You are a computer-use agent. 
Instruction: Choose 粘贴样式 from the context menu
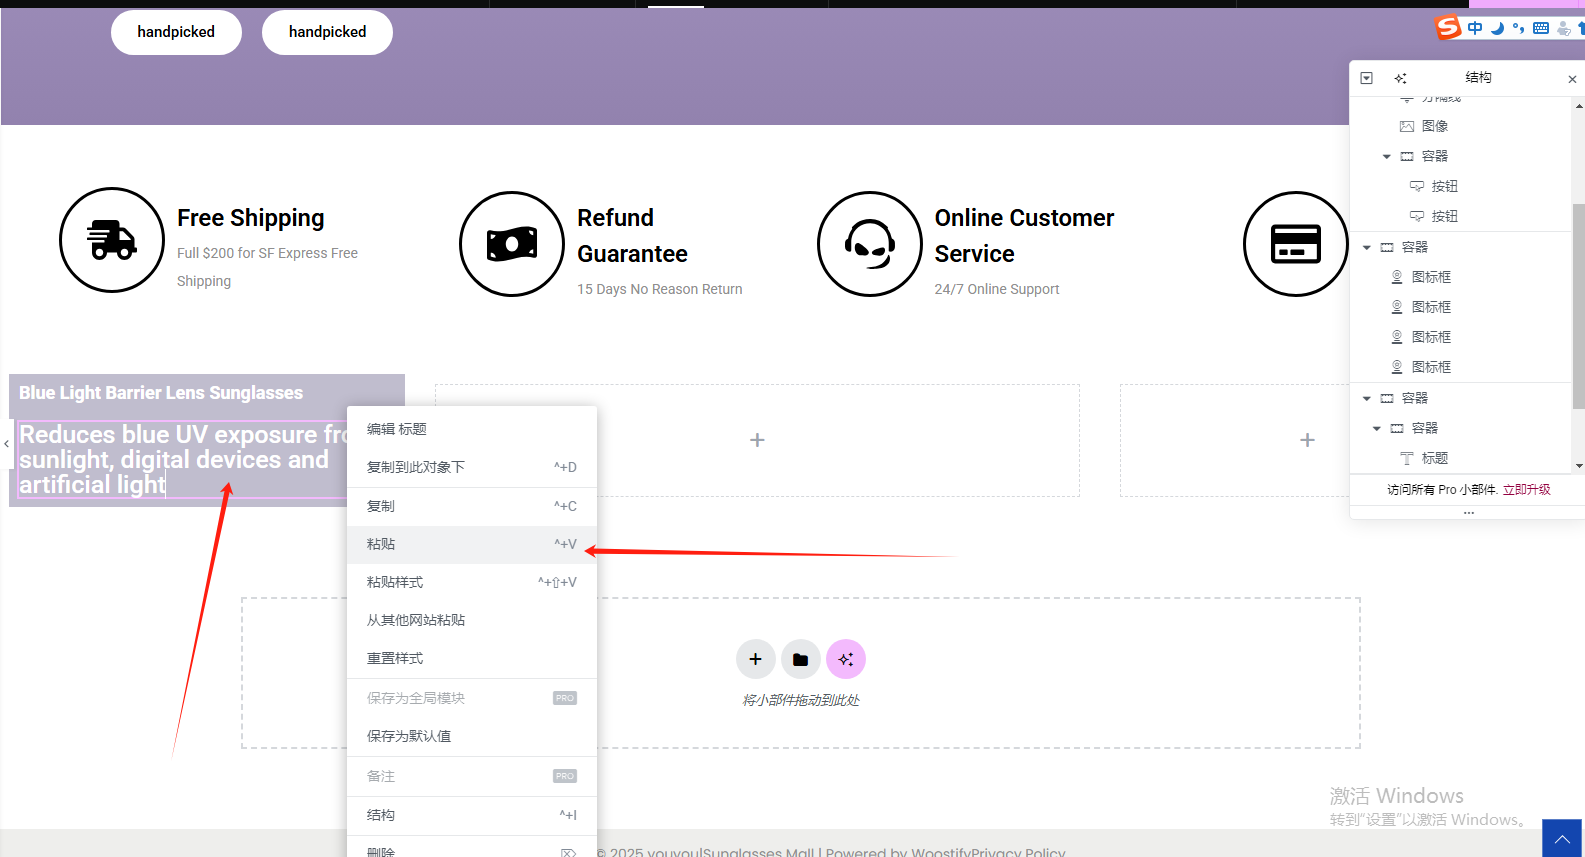472,582
